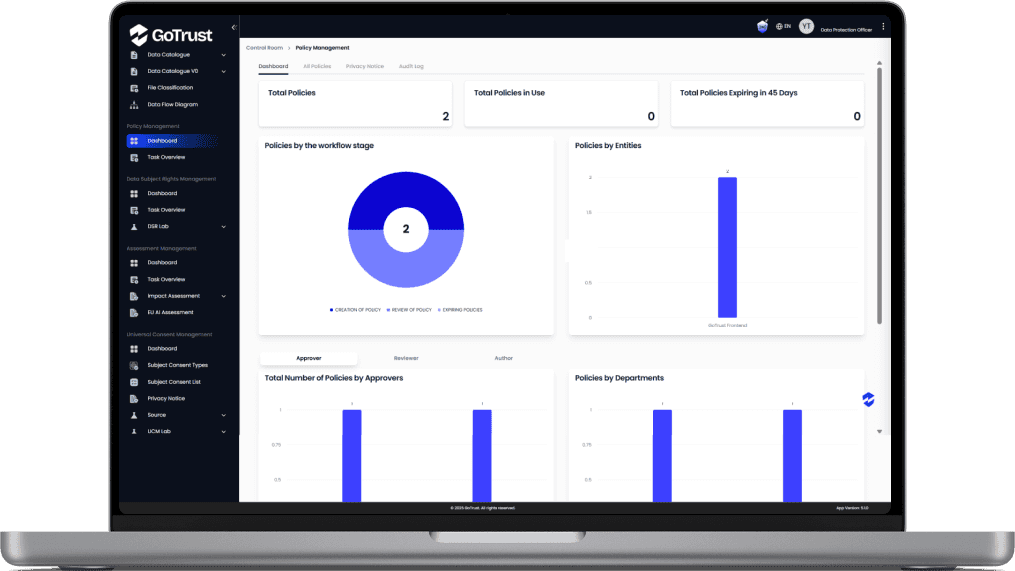Click the Total Policies Expiring in 45 Days card

point(767,104)
